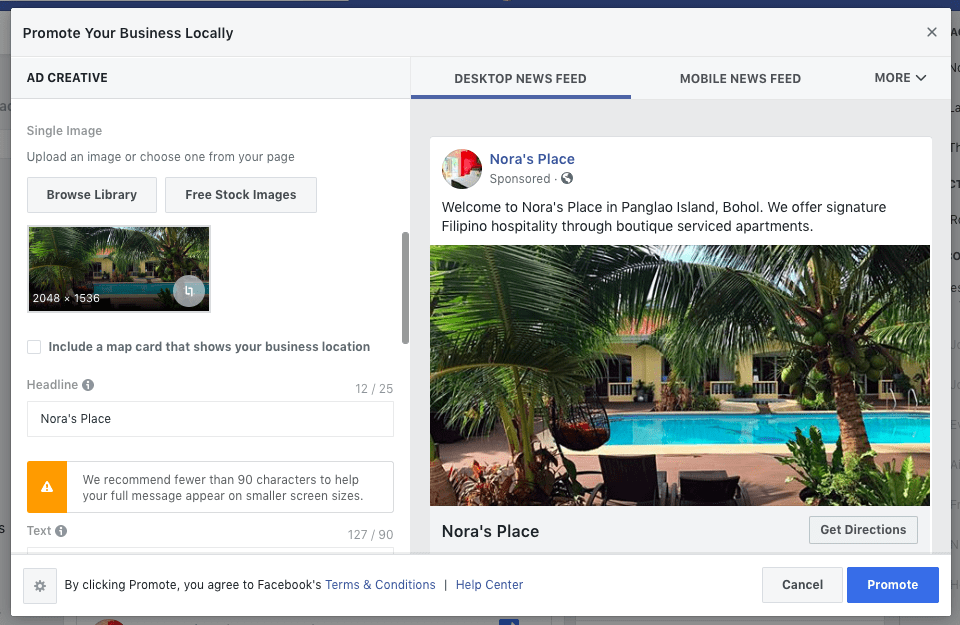Click the settings gear icon in footer
Viewport: 960px width, 625px height.
coord(40,586)
